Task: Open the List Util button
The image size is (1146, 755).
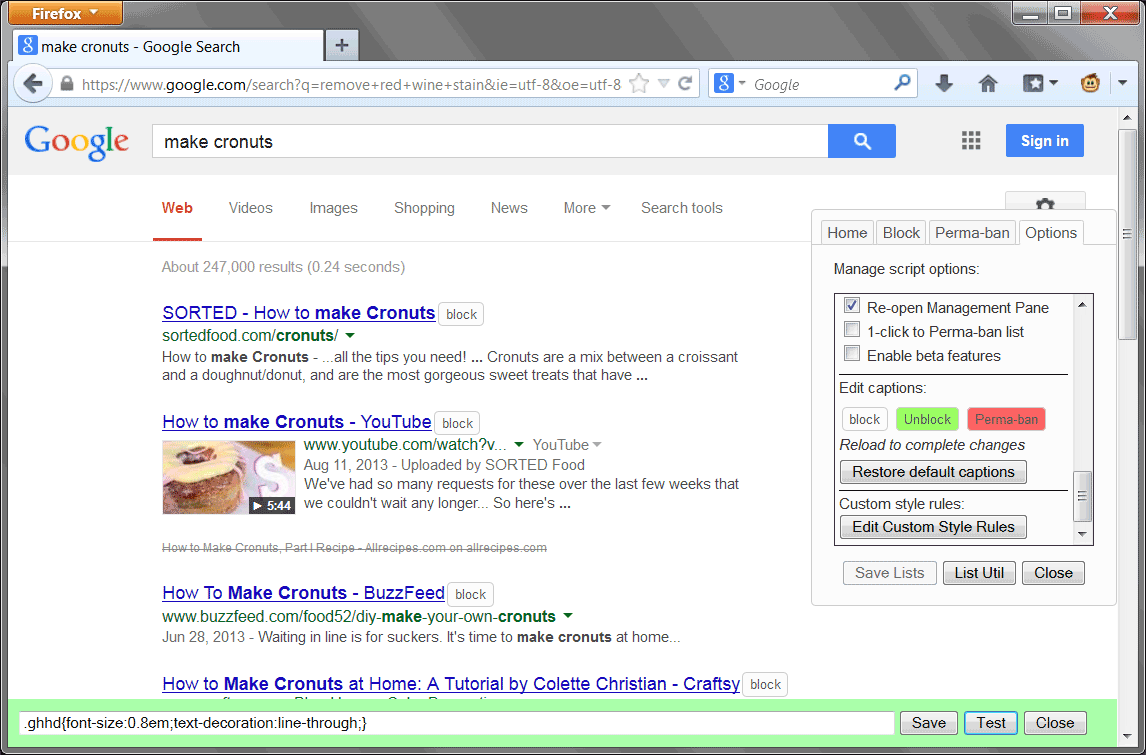Action: point(979,573)
